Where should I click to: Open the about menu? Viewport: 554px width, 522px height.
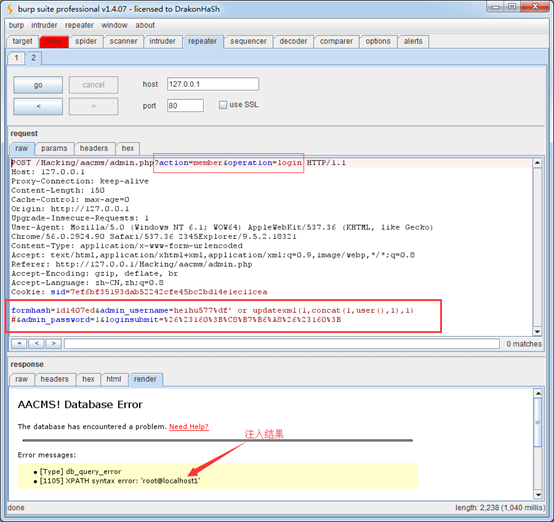point(145,25)
